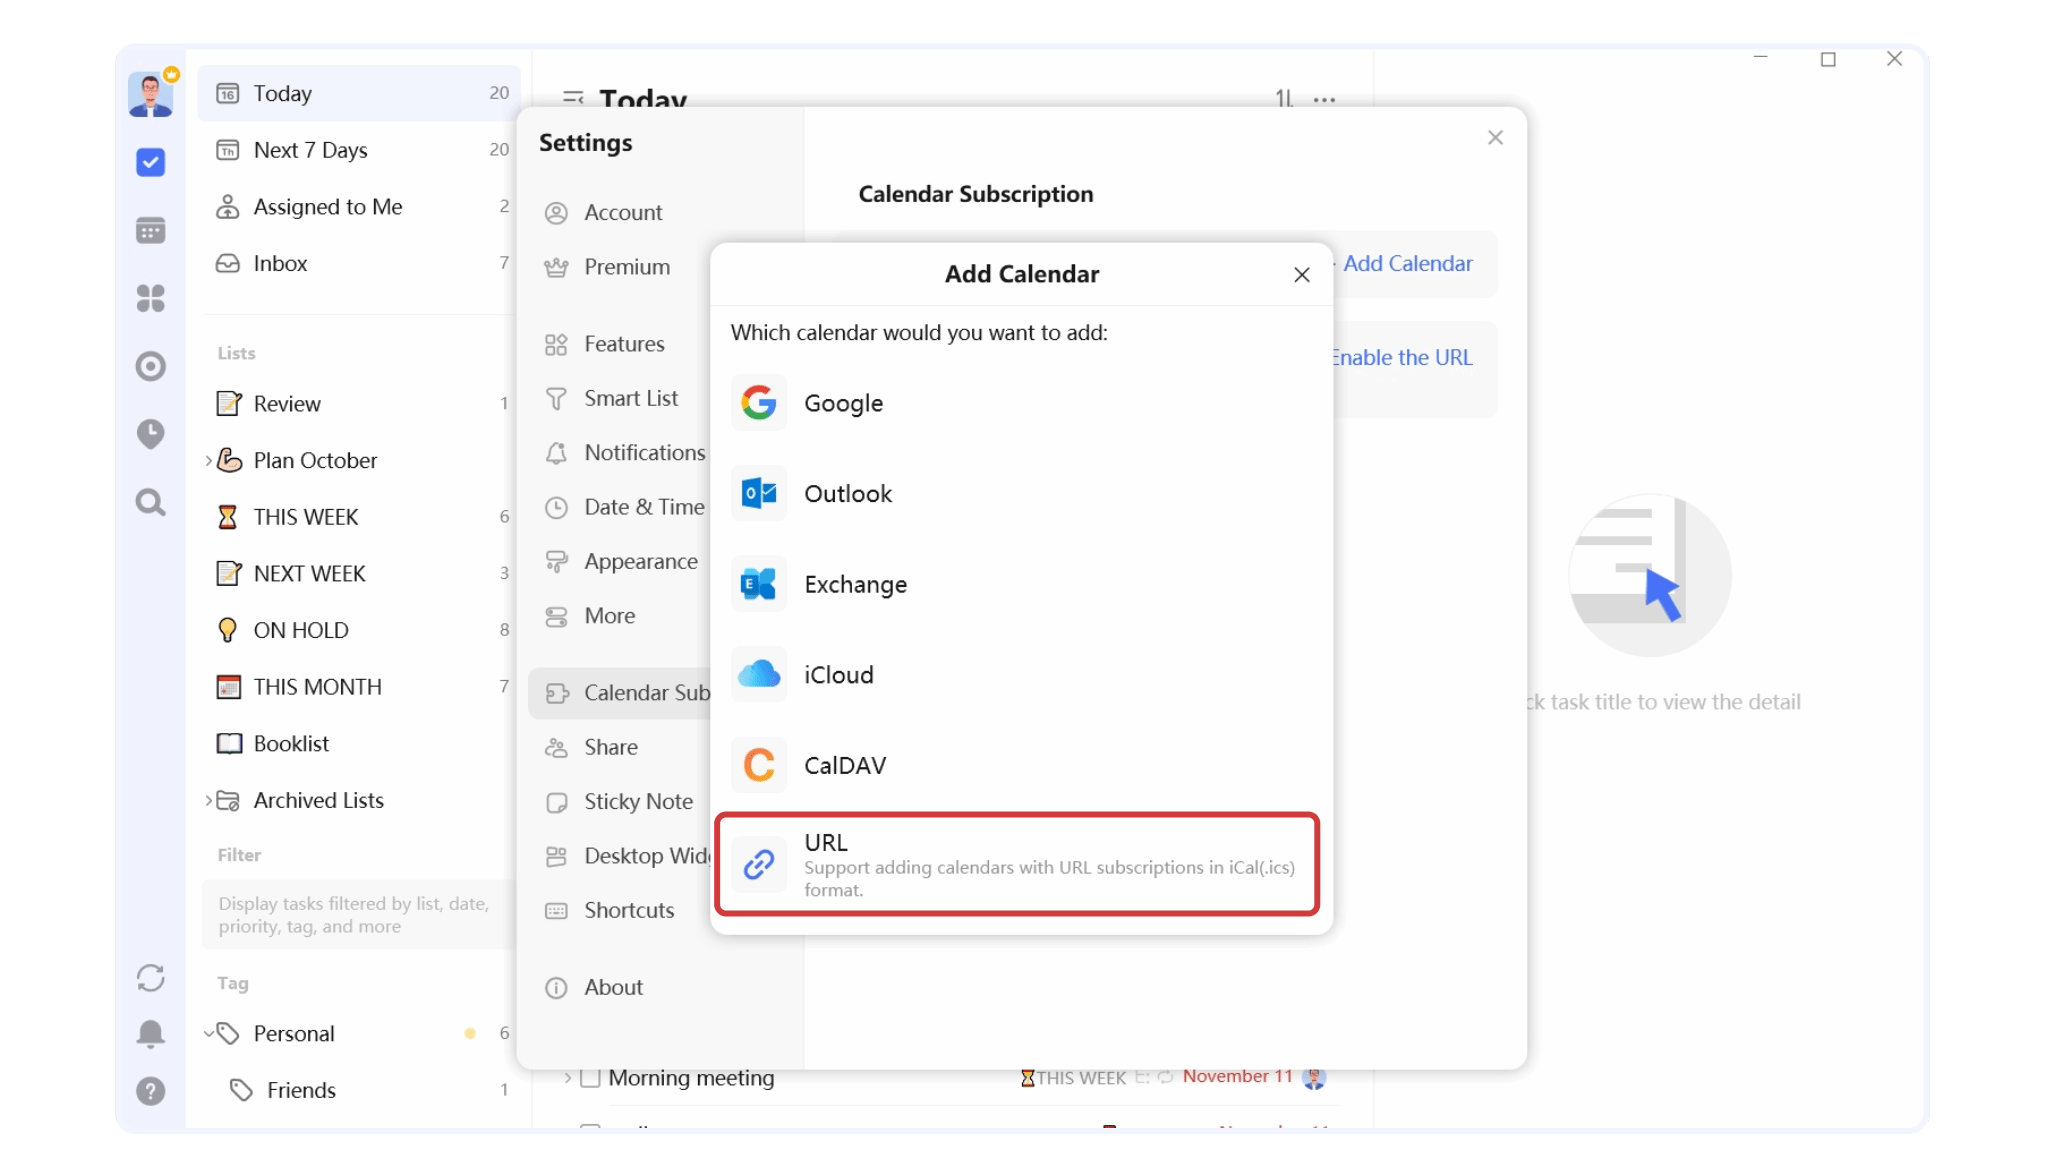2045x1167 pixels.
Task: Expand the Plan October list
Action: tap(208, 460)
